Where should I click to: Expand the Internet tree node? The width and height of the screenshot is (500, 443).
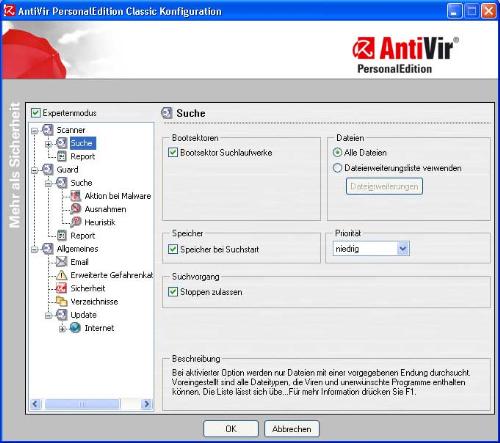point(62,329)
